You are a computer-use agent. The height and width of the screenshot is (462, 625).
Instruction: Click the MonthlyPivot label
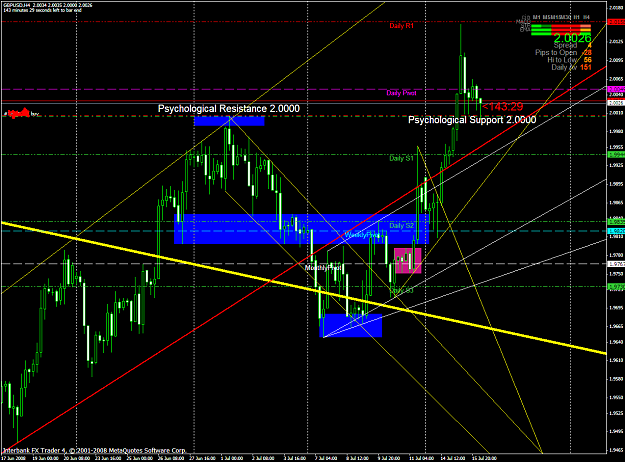pos(323,268)
